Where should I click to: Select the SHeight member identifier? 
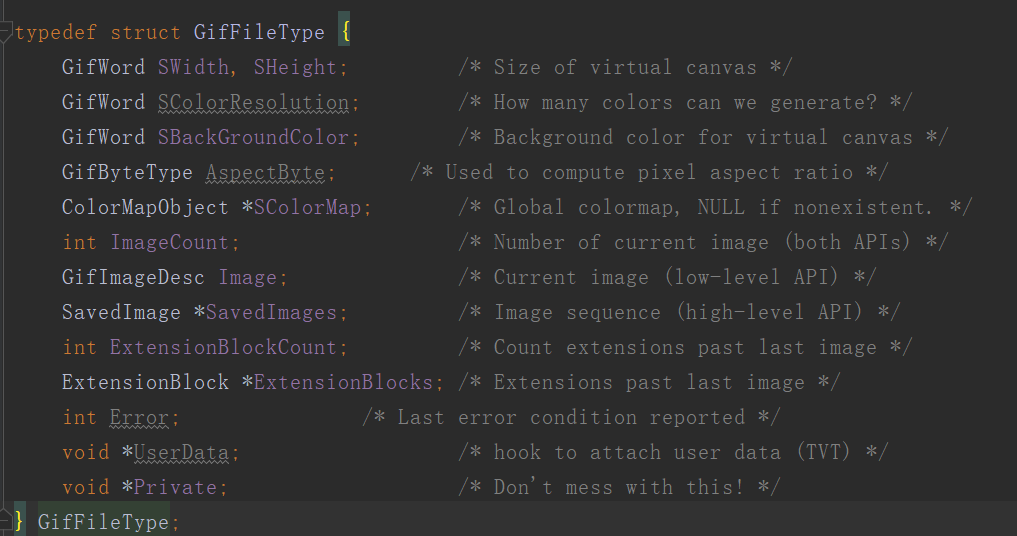point(295,67)
